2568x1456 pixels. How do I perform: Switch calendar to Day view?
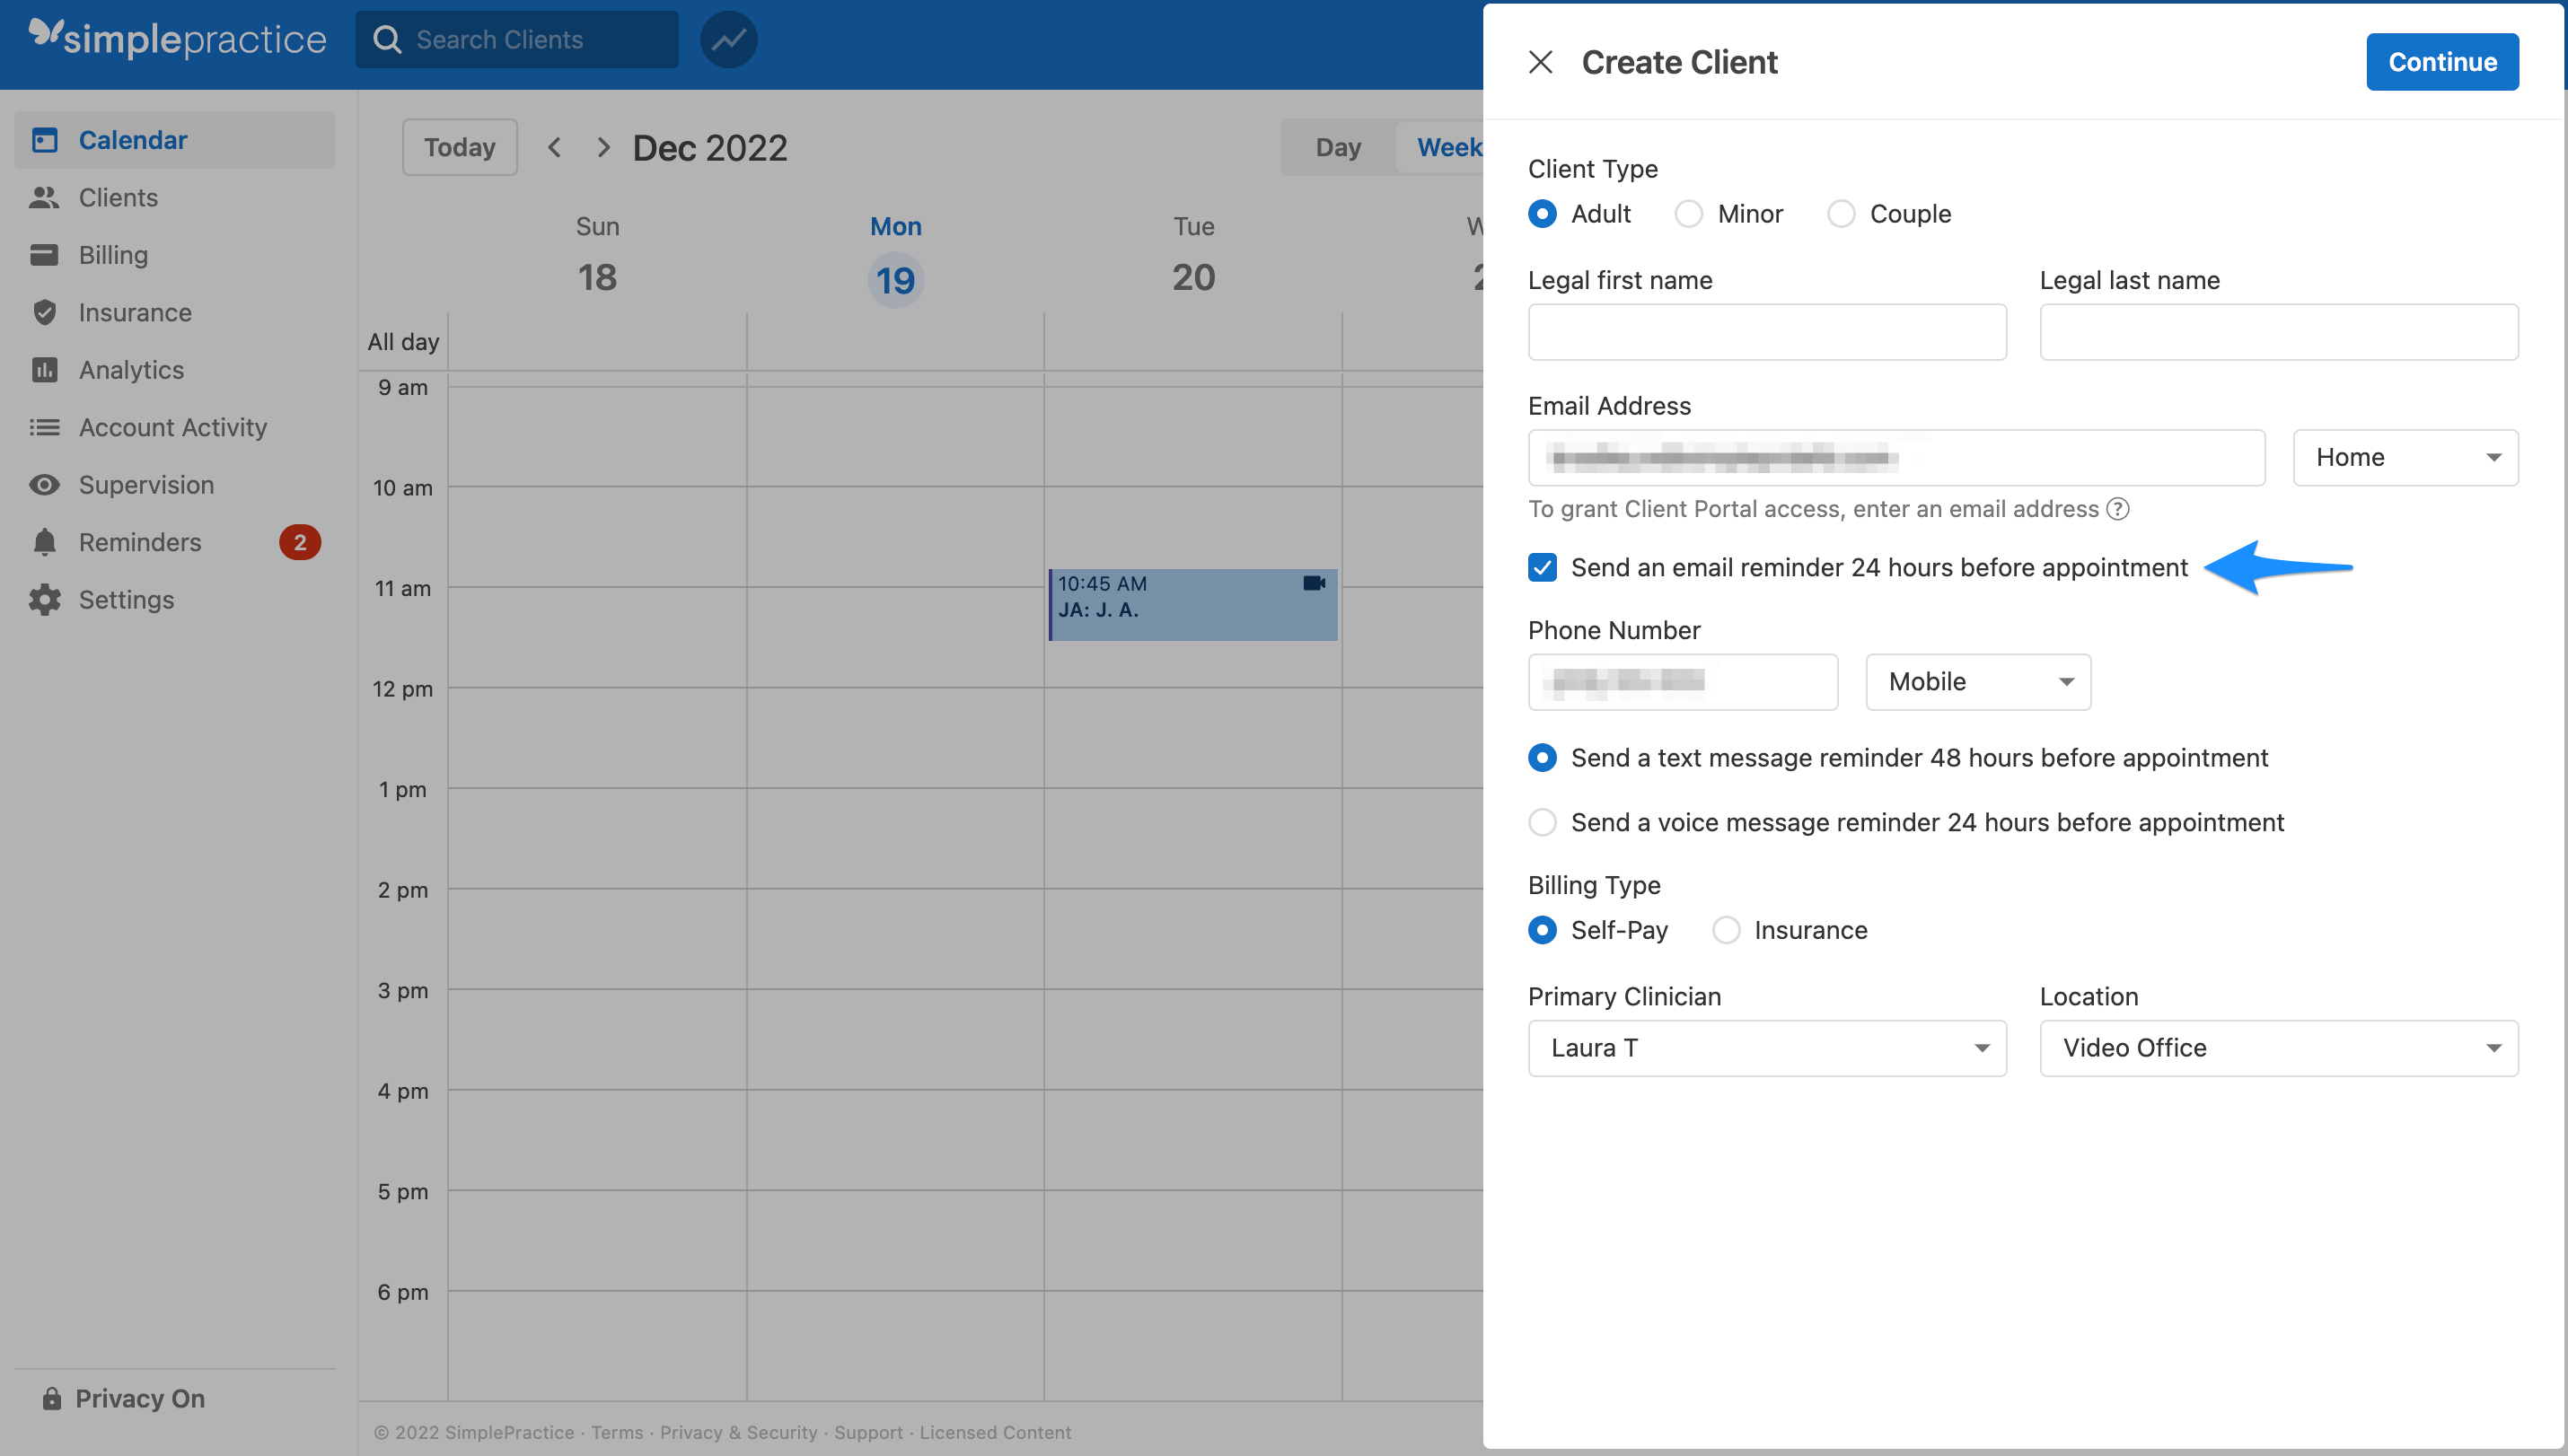[x=1337, y=147]
